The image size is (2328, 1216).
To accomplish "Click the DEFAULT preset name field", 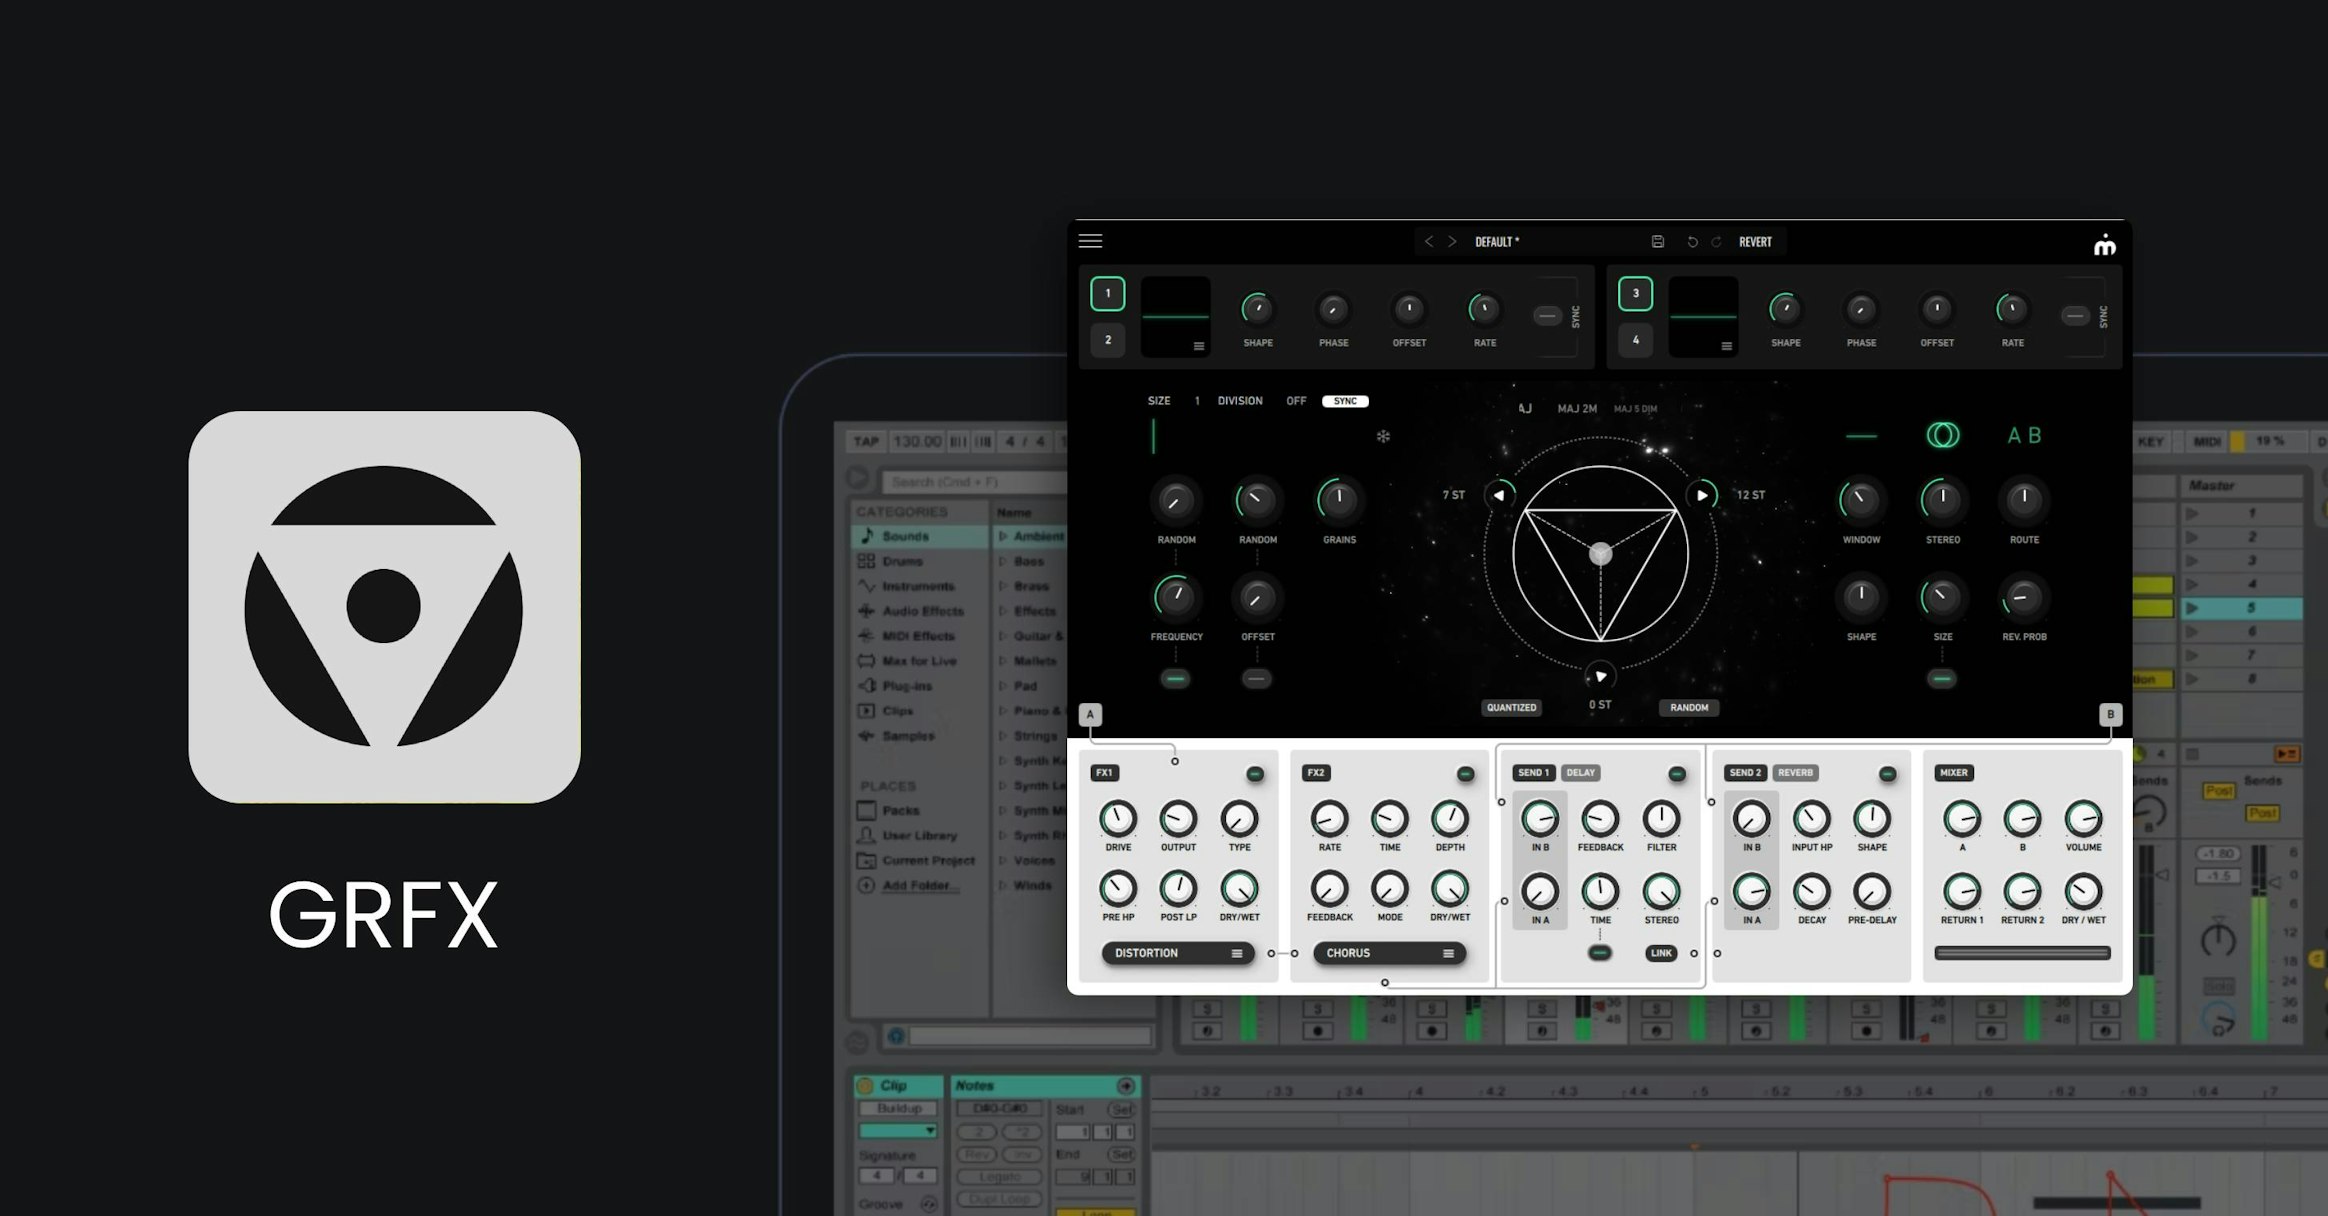I will 1496,241.
